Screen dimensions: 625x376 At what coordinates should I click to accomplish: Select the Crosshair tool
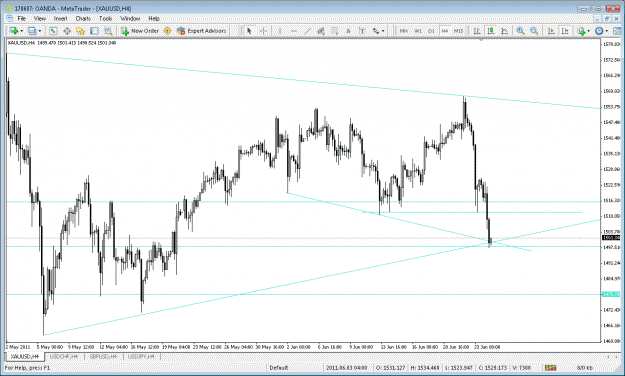[263, 31]
